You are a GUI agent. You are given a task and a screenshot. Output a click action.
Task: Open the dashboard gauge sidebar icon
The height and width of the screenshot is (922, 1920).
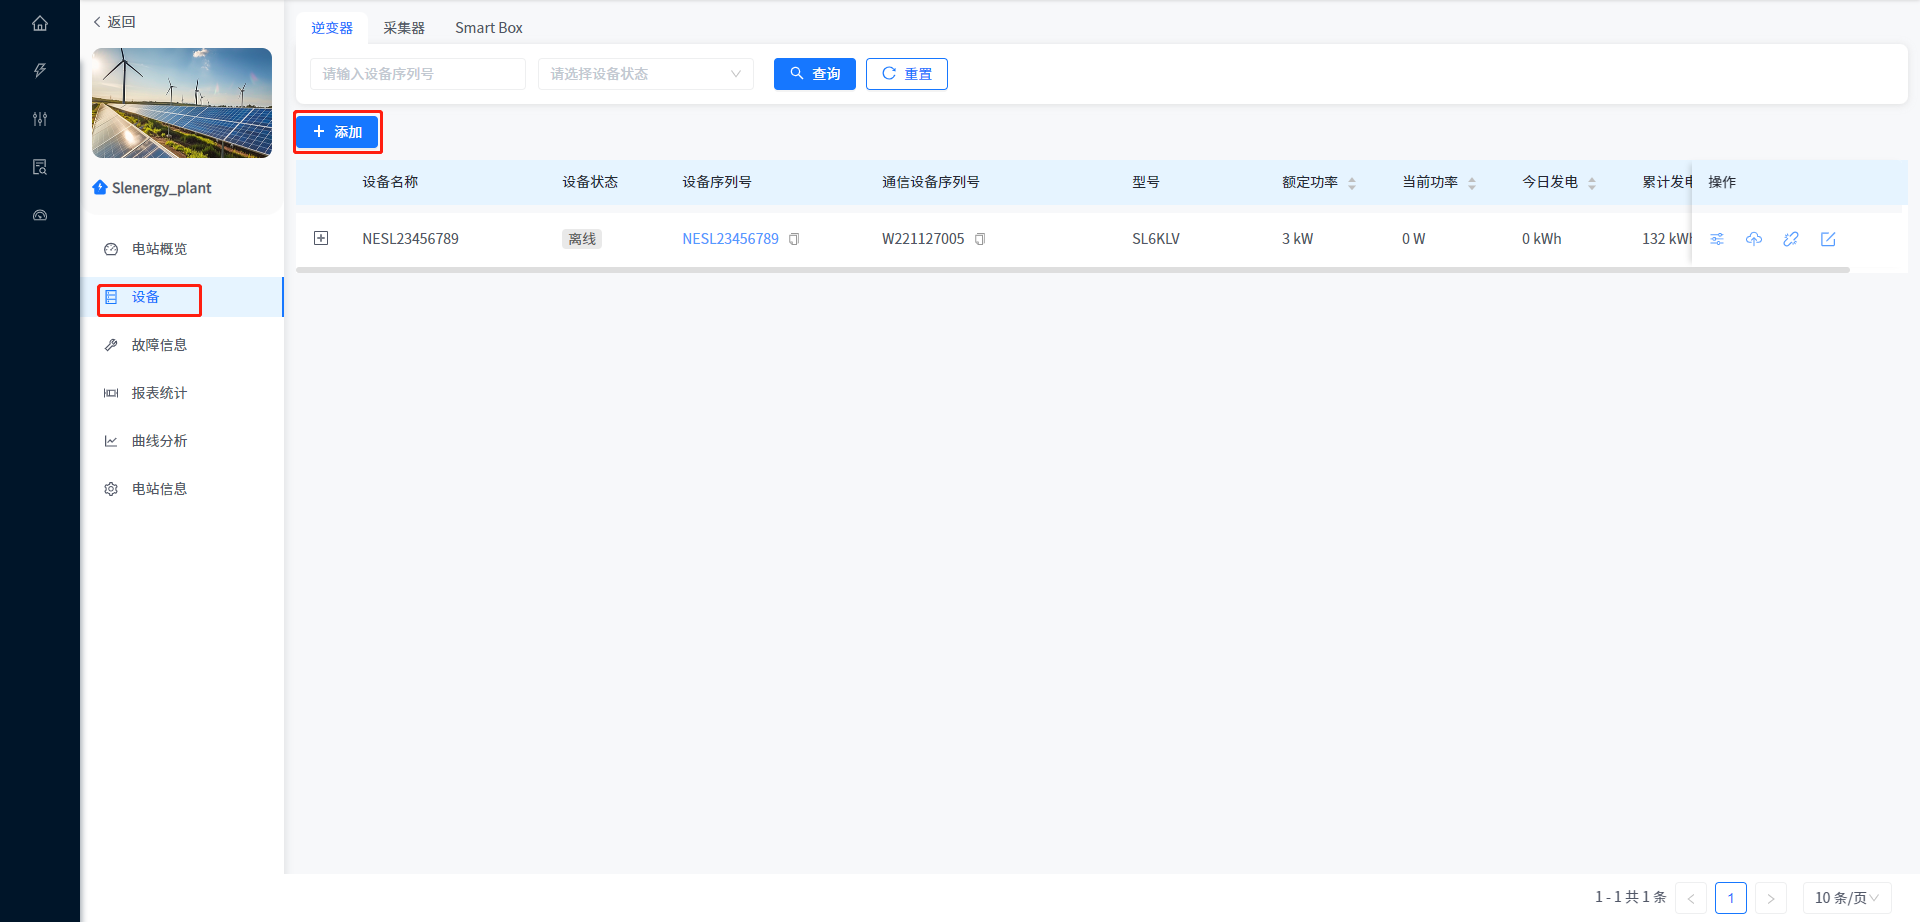[x=40, y=215]
